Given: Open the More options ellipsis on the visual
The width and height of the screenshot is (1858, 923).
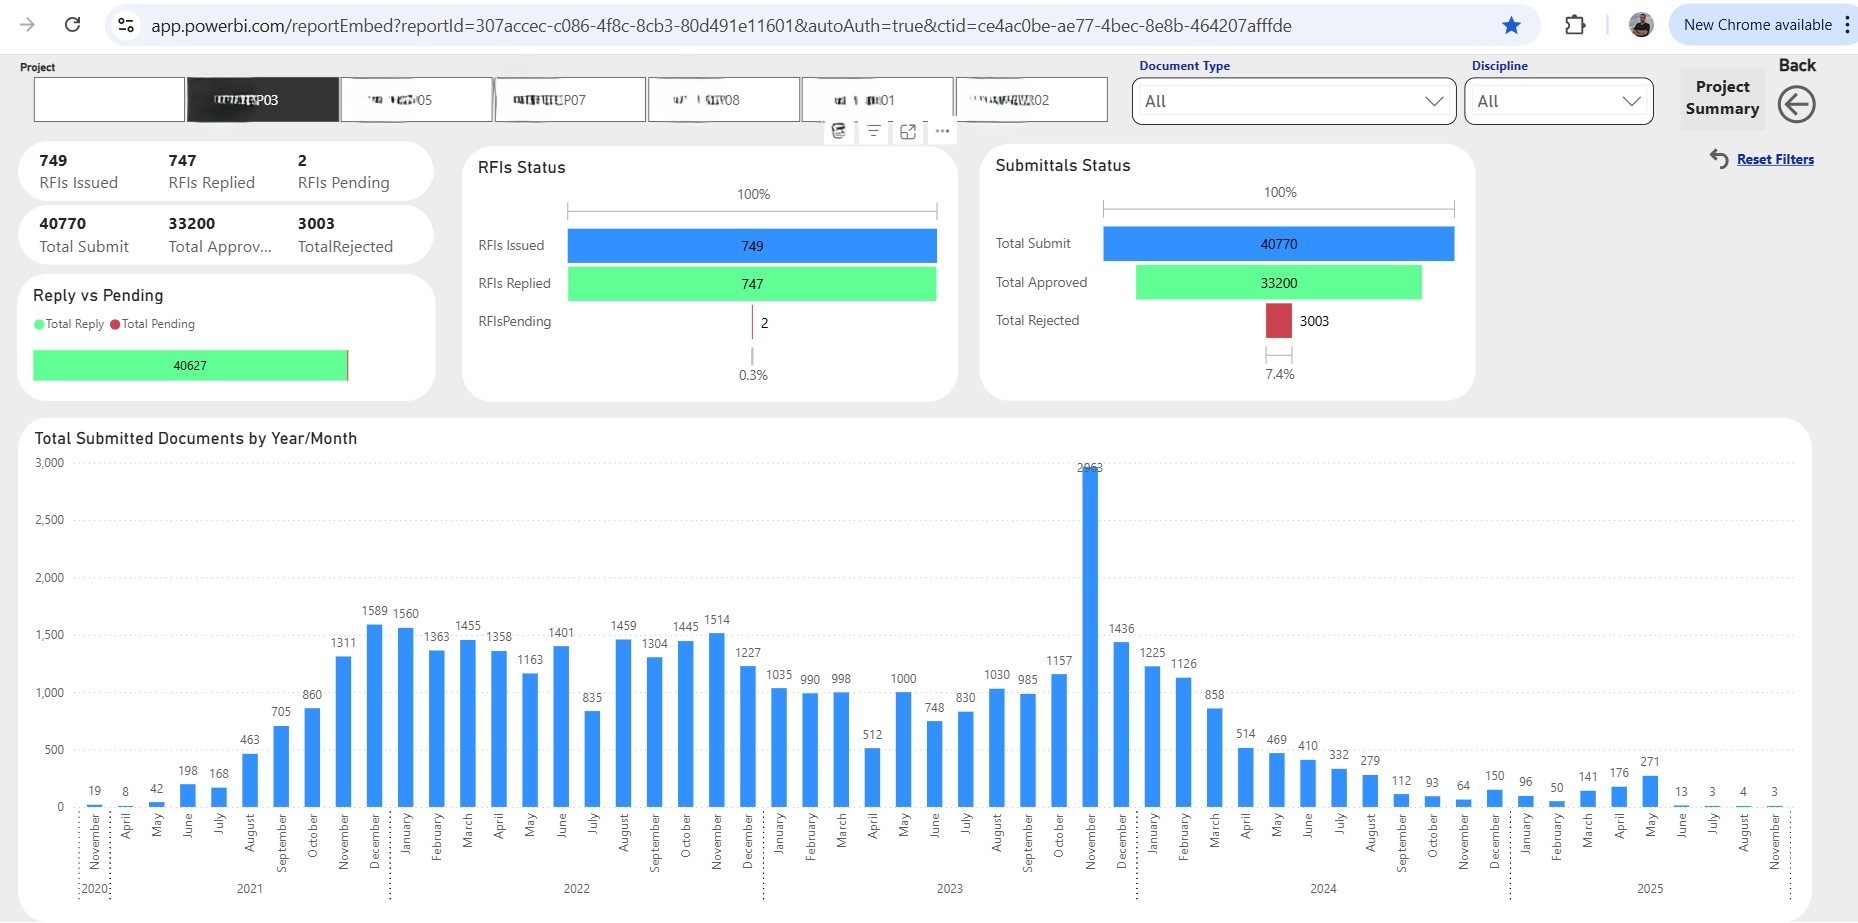Looking at the screenshot, I should [942, 131].
